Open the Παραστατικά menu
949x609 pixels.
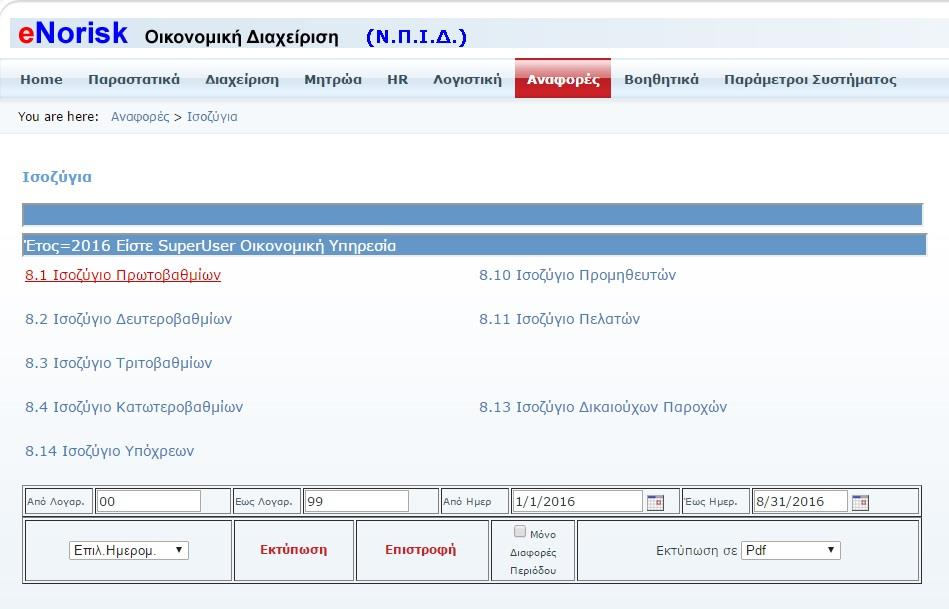(134, 79)
